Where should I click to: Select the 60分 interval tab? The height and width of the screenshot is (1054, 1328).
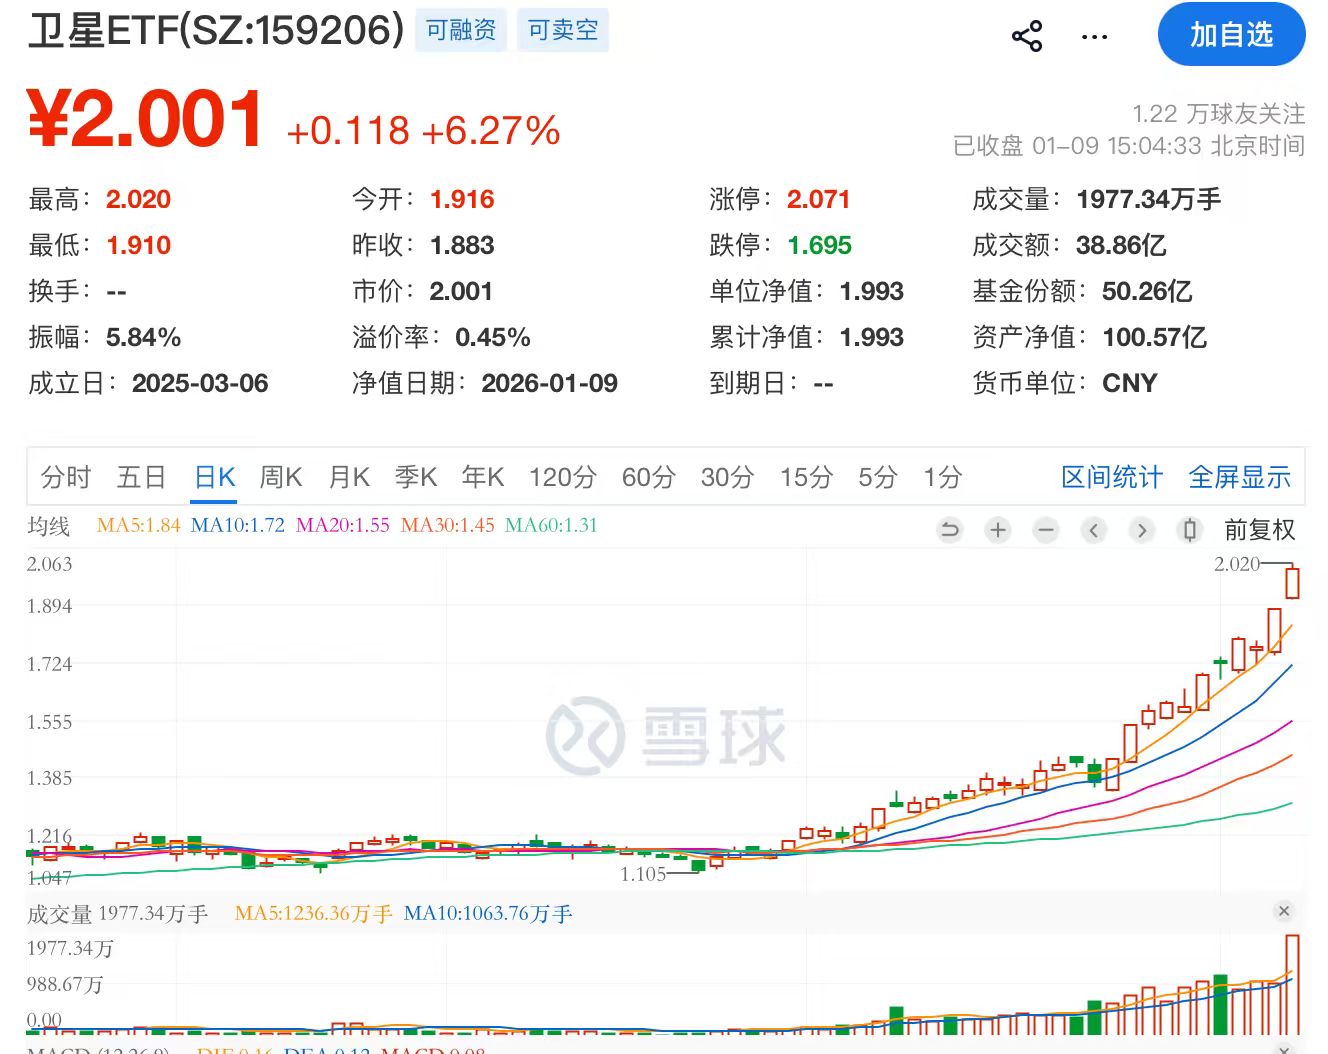[x=648, y=477]
